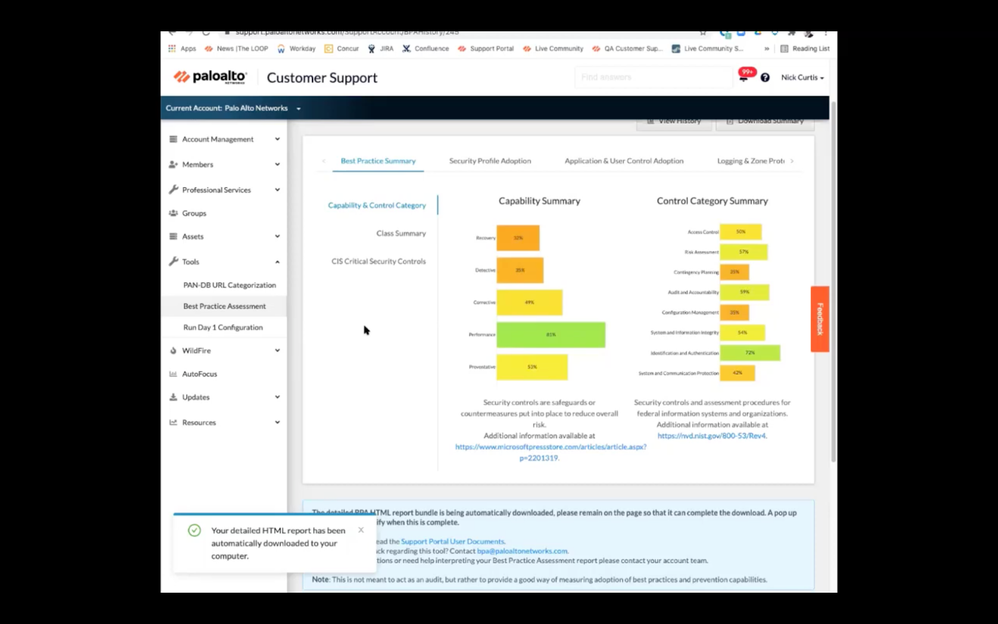Click the Assets list icon
Viewport: 998px width, 624px height.
(x=173, y=236)
